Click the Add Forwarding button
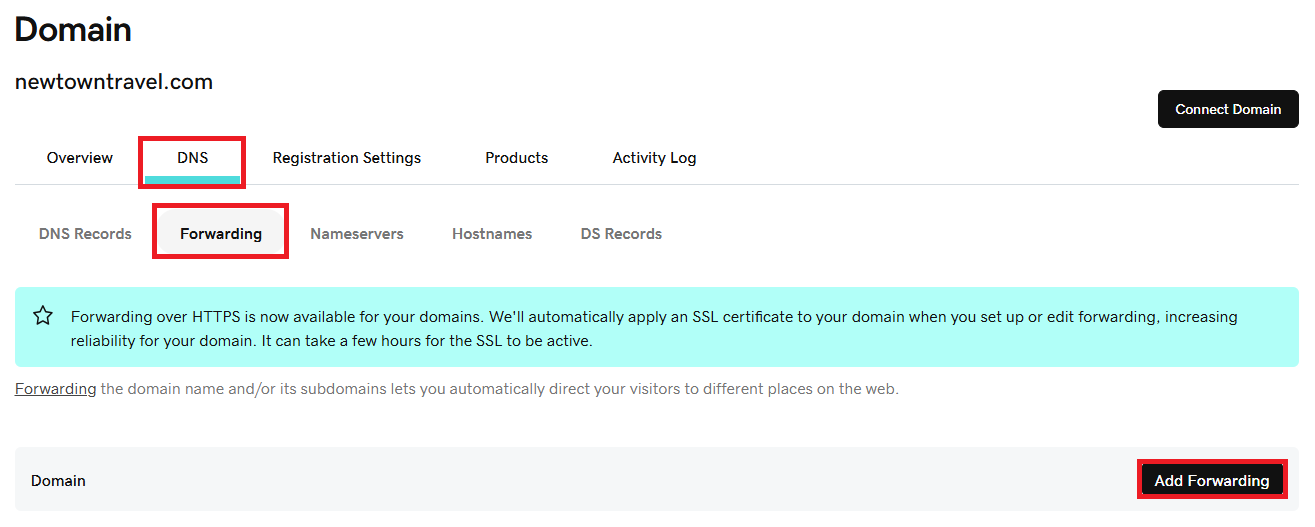The width and height of the screenshot is (1315, 527). (x=1211, y=481)
